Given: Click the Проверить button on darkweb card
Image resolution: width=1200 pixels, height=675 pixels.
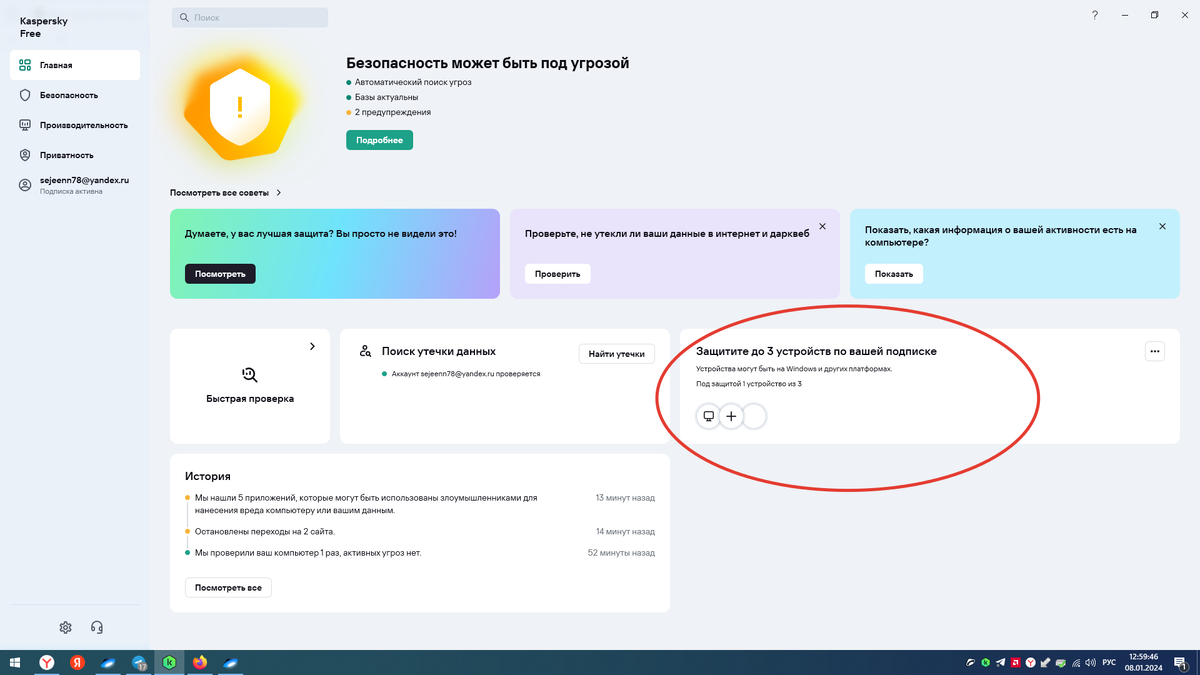Looking at the screenshot, I should click(558, 273).
